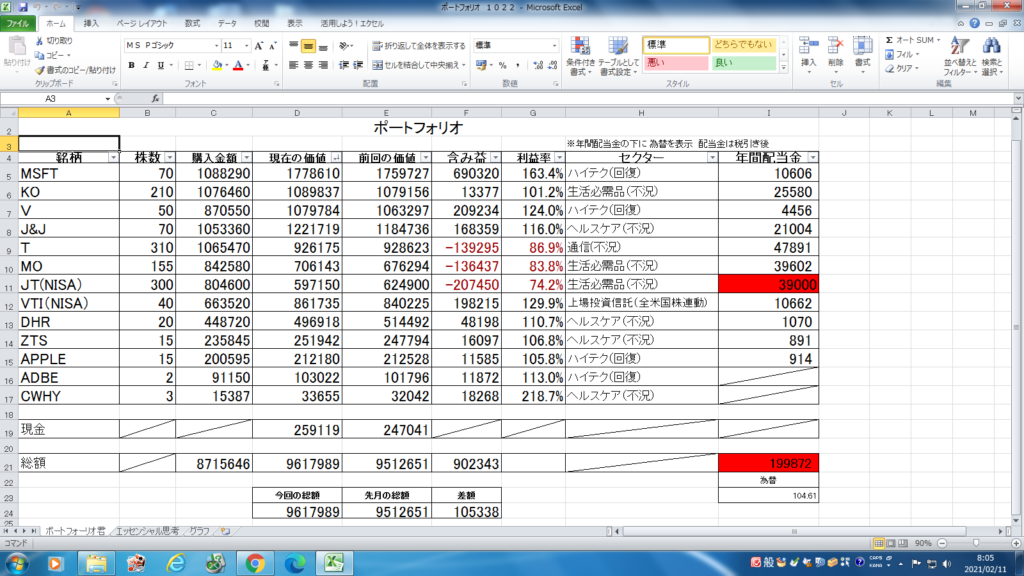Switch to the ページレイアウト ribbon tab

(x=142, y=24)
